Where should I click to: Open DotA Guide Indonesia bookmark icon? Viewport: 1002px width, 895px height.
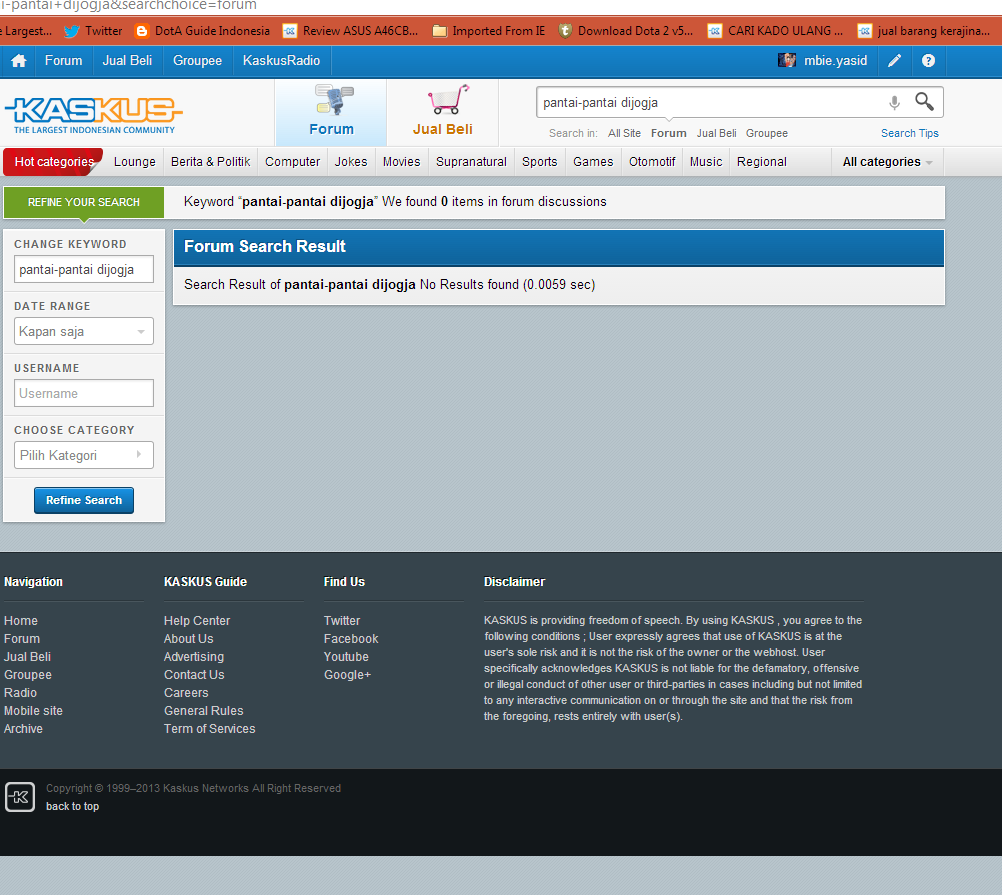(142, 31)
